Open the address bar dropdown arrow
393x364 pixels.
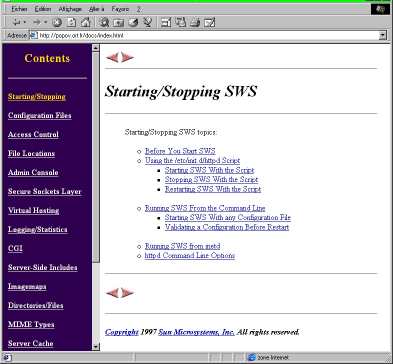tap(383, 35)
